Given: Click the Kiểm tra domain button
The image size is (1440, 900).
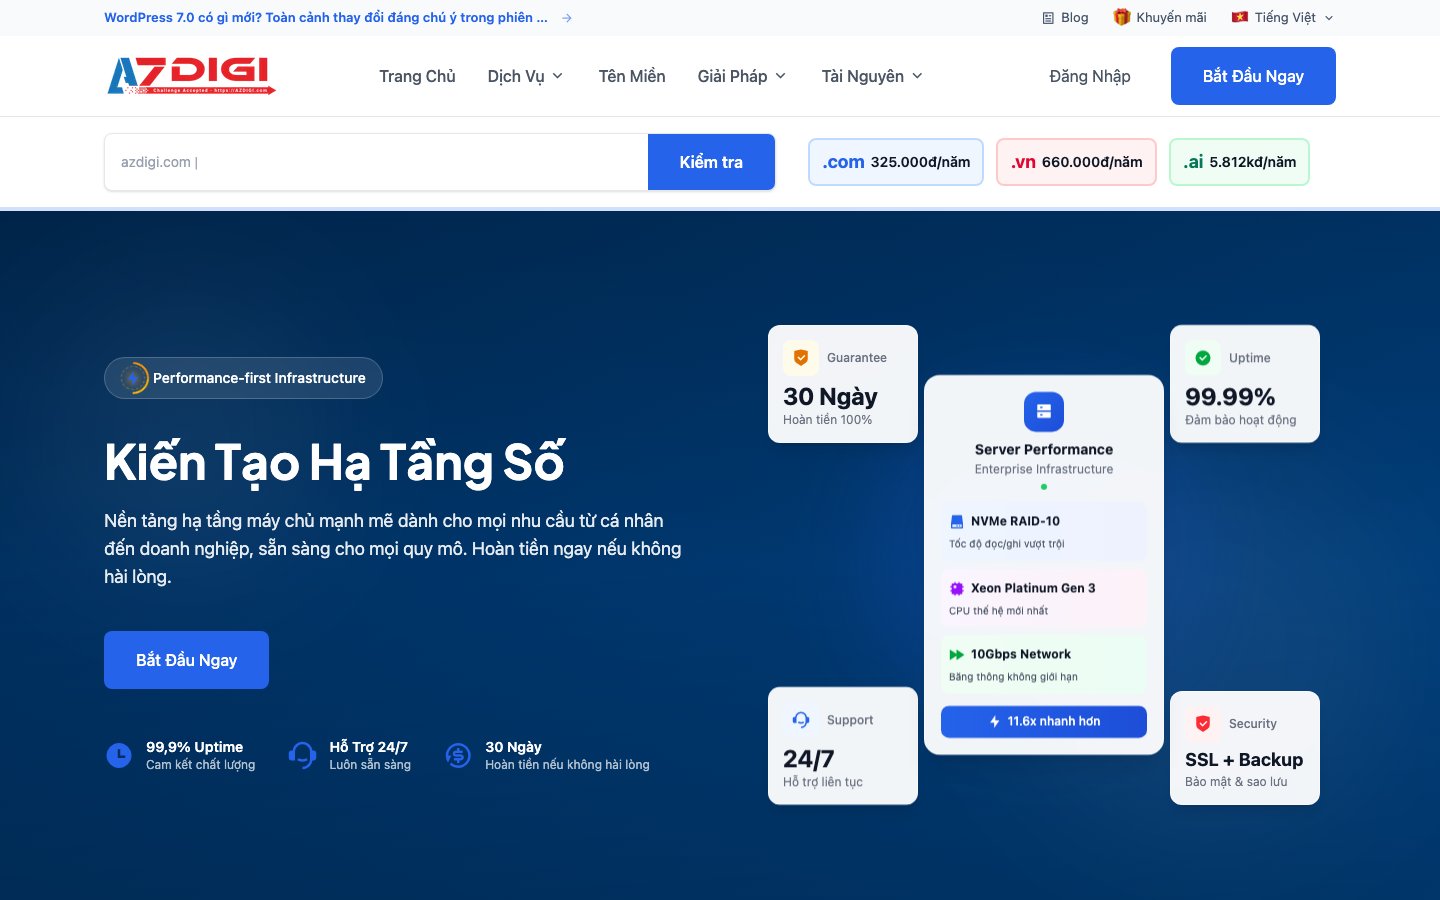Looking at the screenshot, I should [x=711, y=162].
